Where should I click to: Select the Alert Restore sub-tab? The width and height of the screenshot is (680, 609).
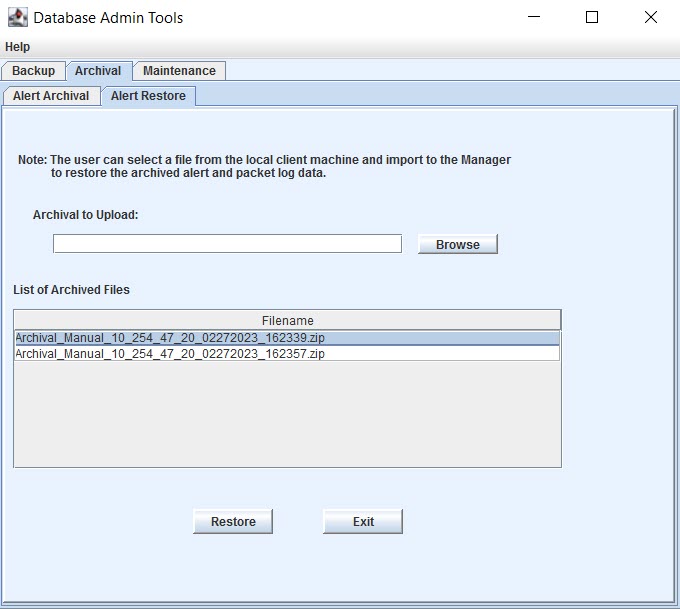pos(148,96)
